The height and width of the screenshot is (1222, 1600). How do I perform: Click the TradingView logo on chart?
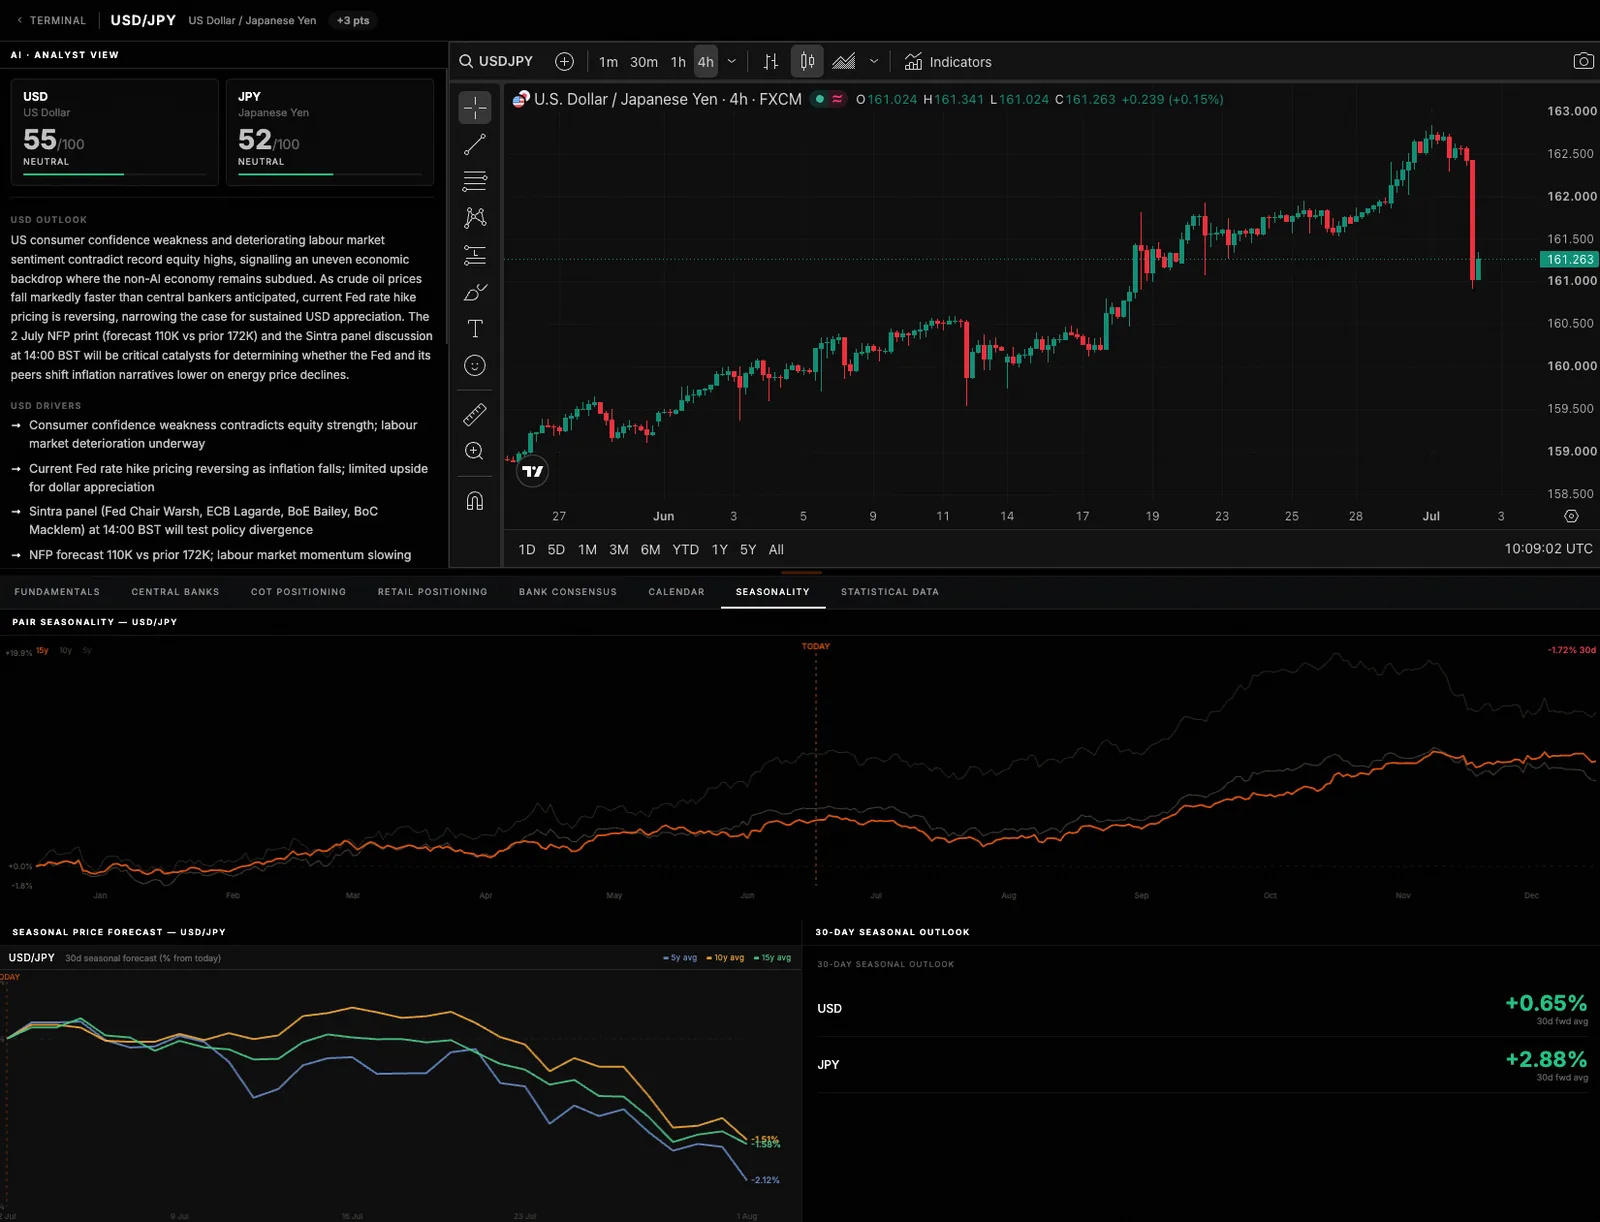[533, 471]
